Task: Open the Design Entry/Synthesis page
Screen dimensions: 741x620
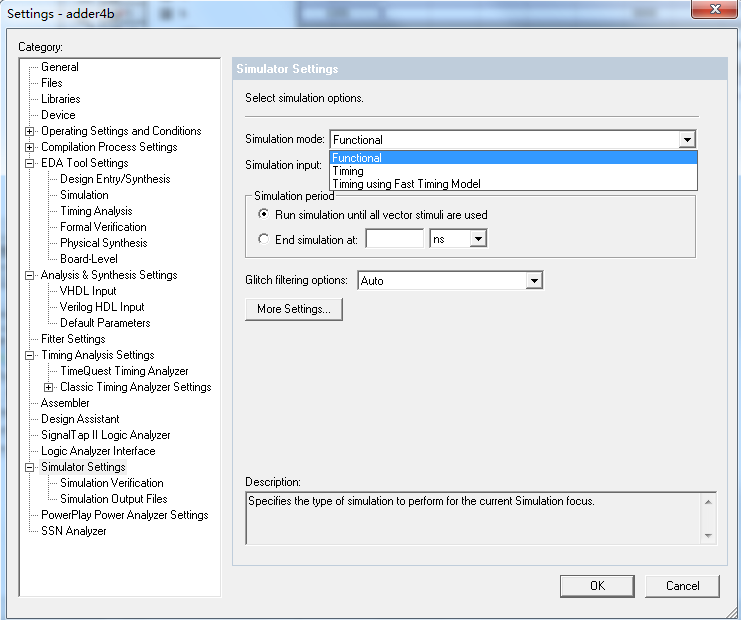Action: coord(115,179)
